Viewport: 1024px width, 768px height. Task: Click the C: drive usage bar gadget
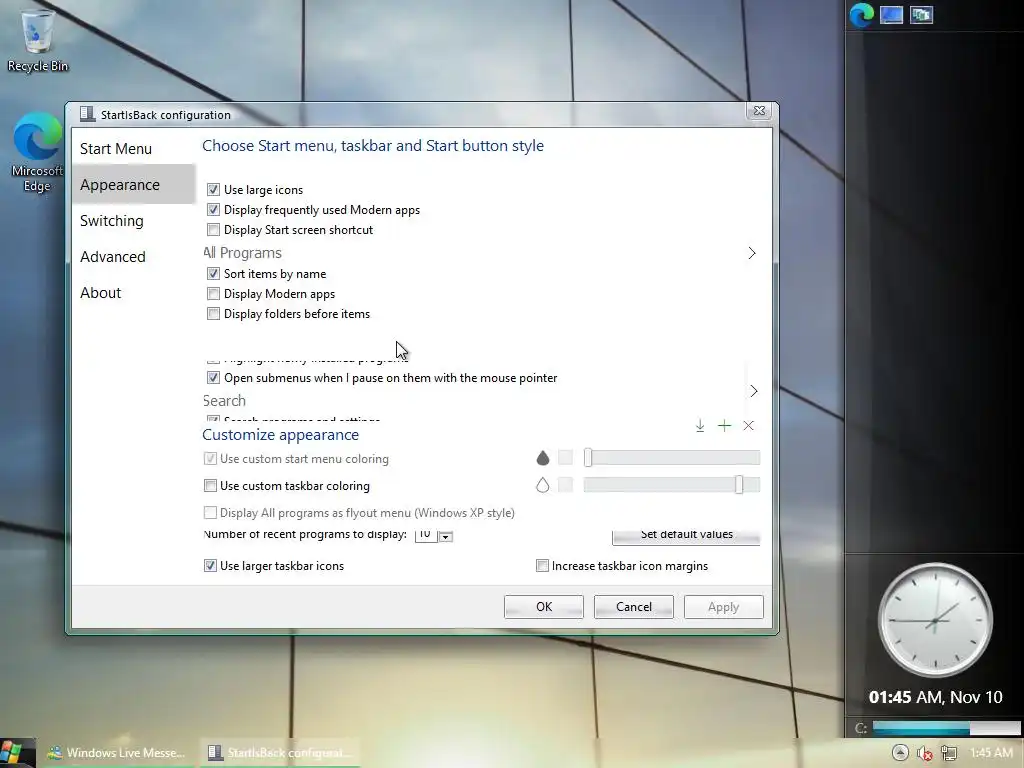tap(946, 728)
